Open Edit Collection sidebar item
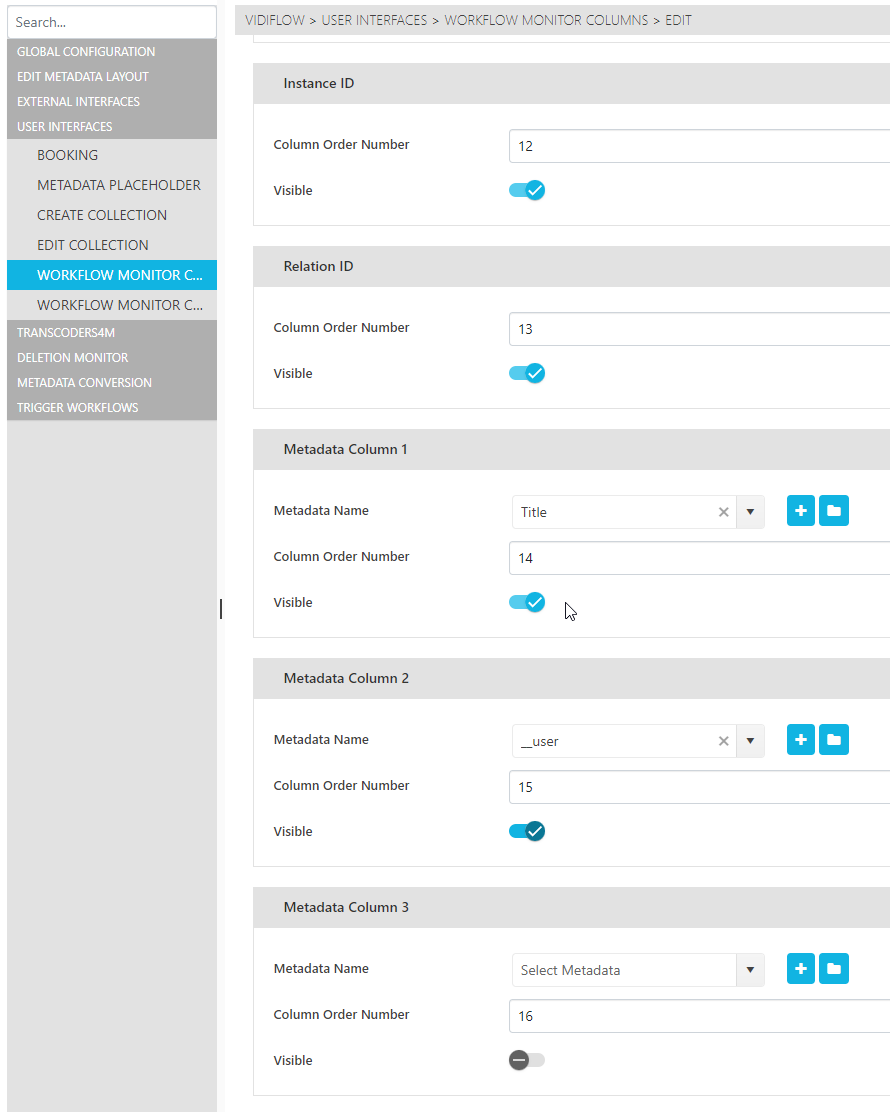Screen dimensions: 890x1112 (93, 245)
